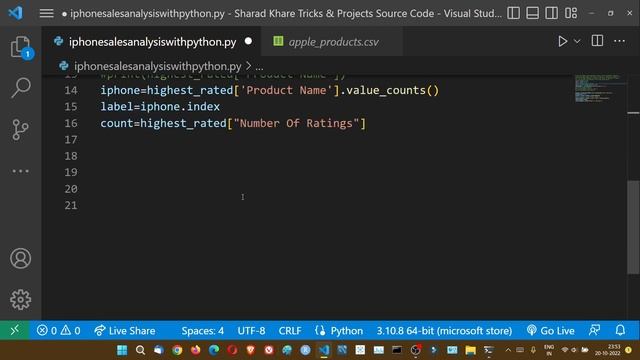640x360 pixels.
Task: Change indentation via Spaces: 4
Action: tap(202, 331)
